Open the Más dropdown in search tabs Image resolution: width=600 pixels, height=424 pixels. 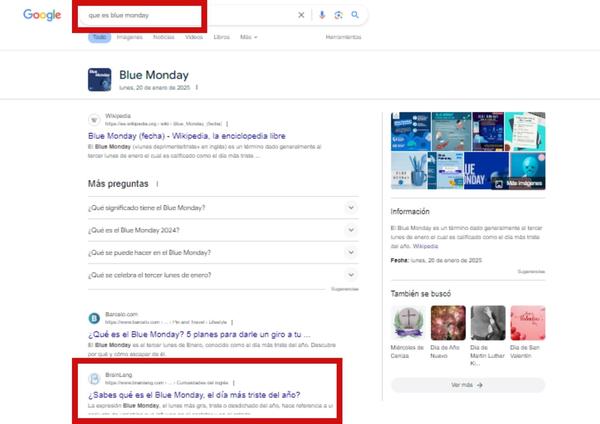[248, 37]
